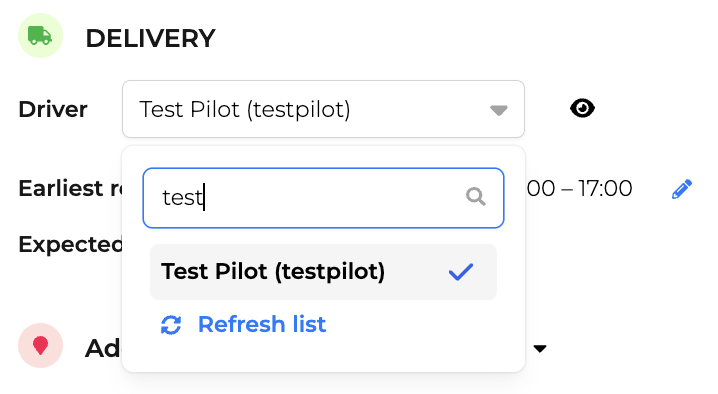Click the Refresh list link
The width and height of the screenshot is (718, 394).
[x=261, y=324]
